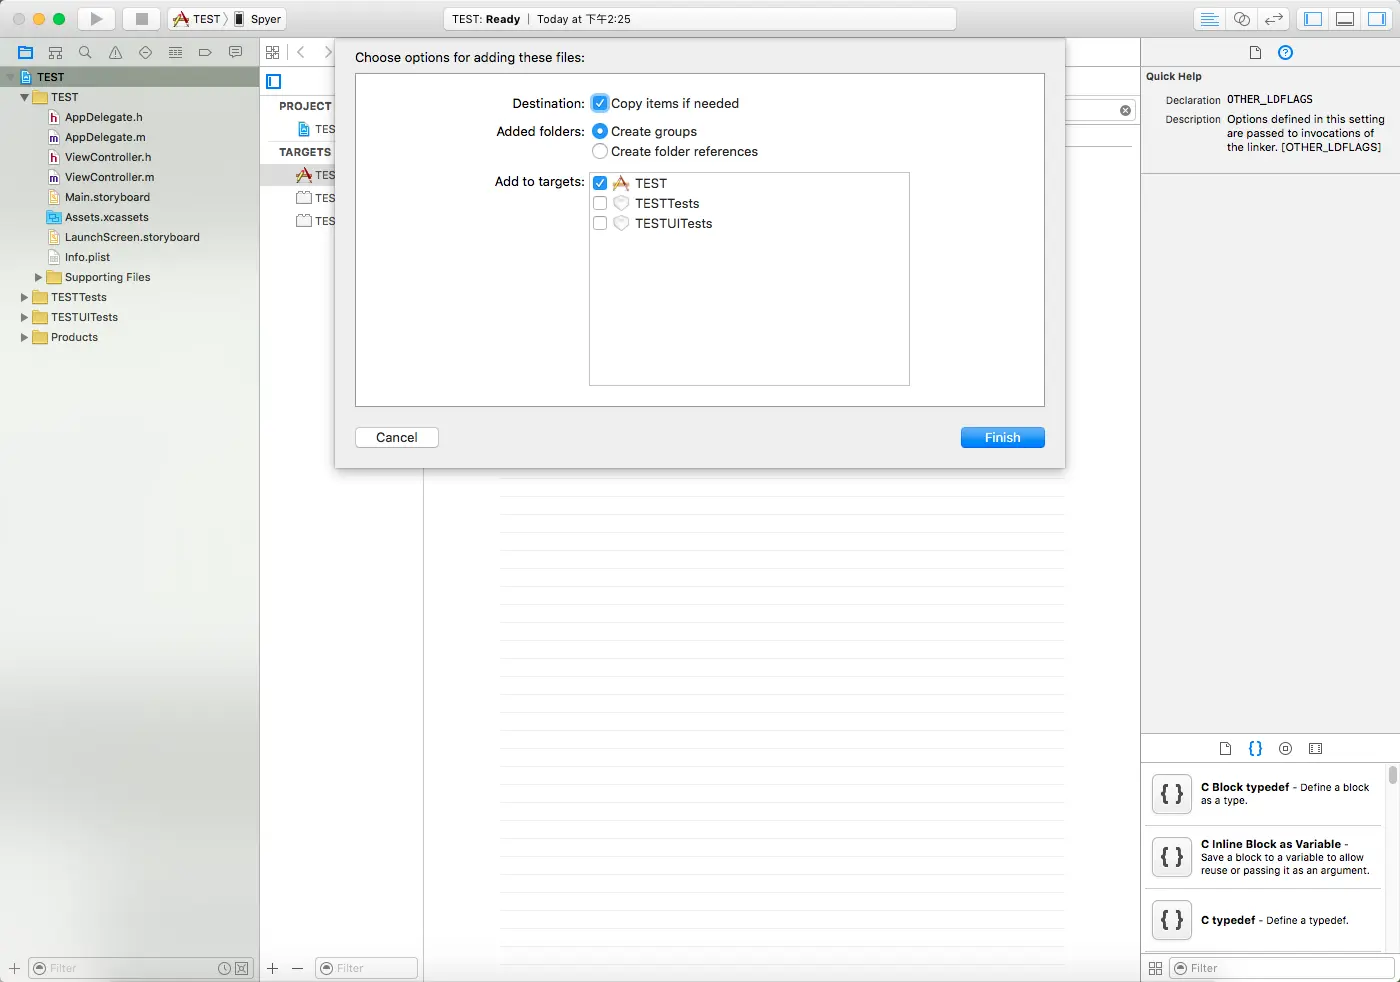Hide the project and targets list
This screenshot has width=1400, height=982.
274,82
